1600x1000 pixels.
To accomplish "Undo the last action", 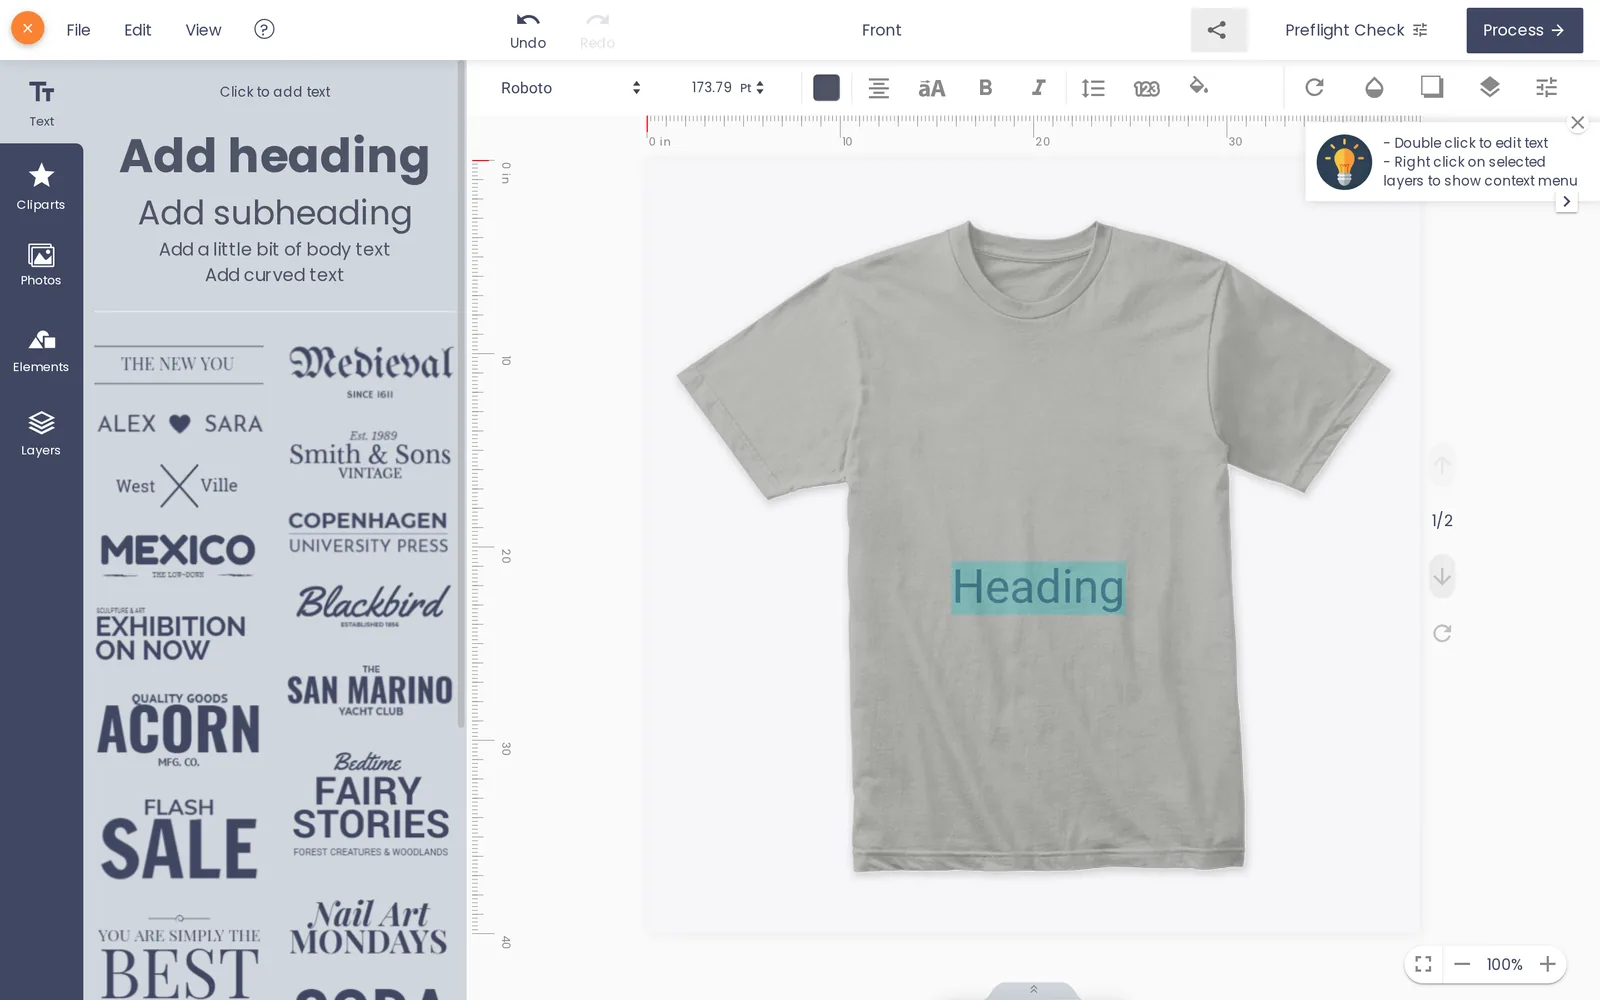I will [528, 31].
